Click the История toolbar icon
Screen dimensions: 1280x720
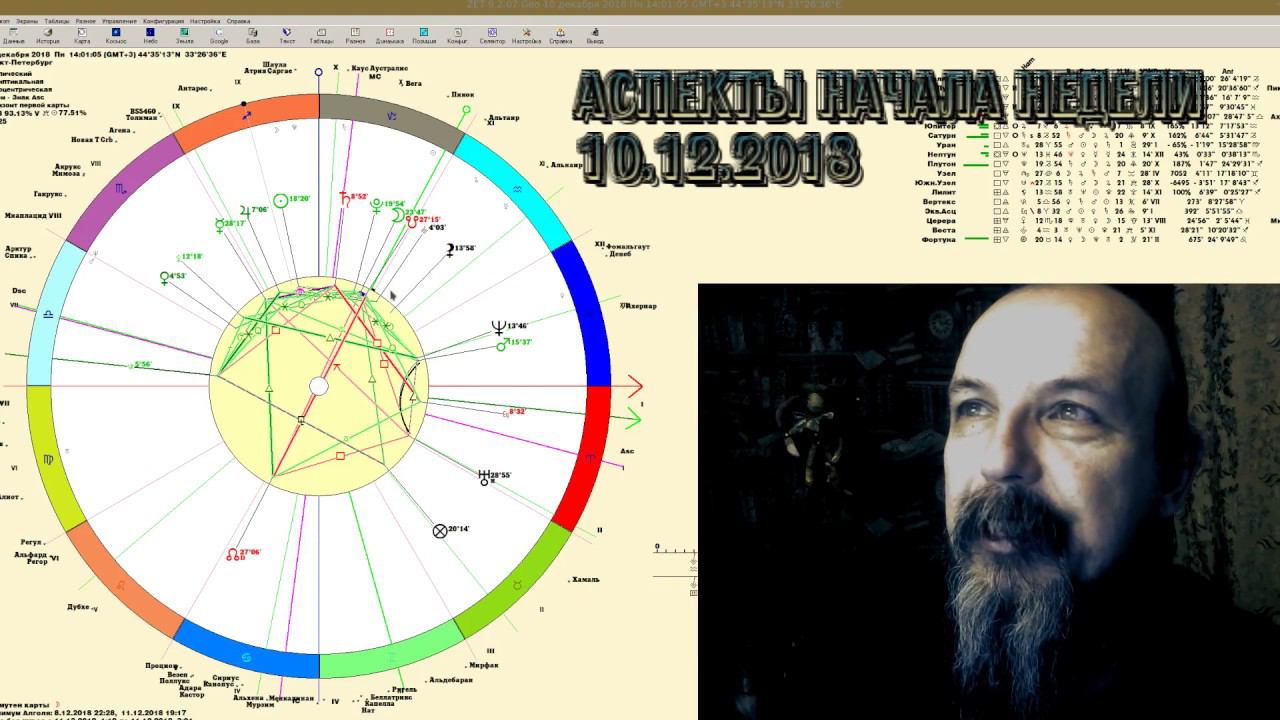48,36
